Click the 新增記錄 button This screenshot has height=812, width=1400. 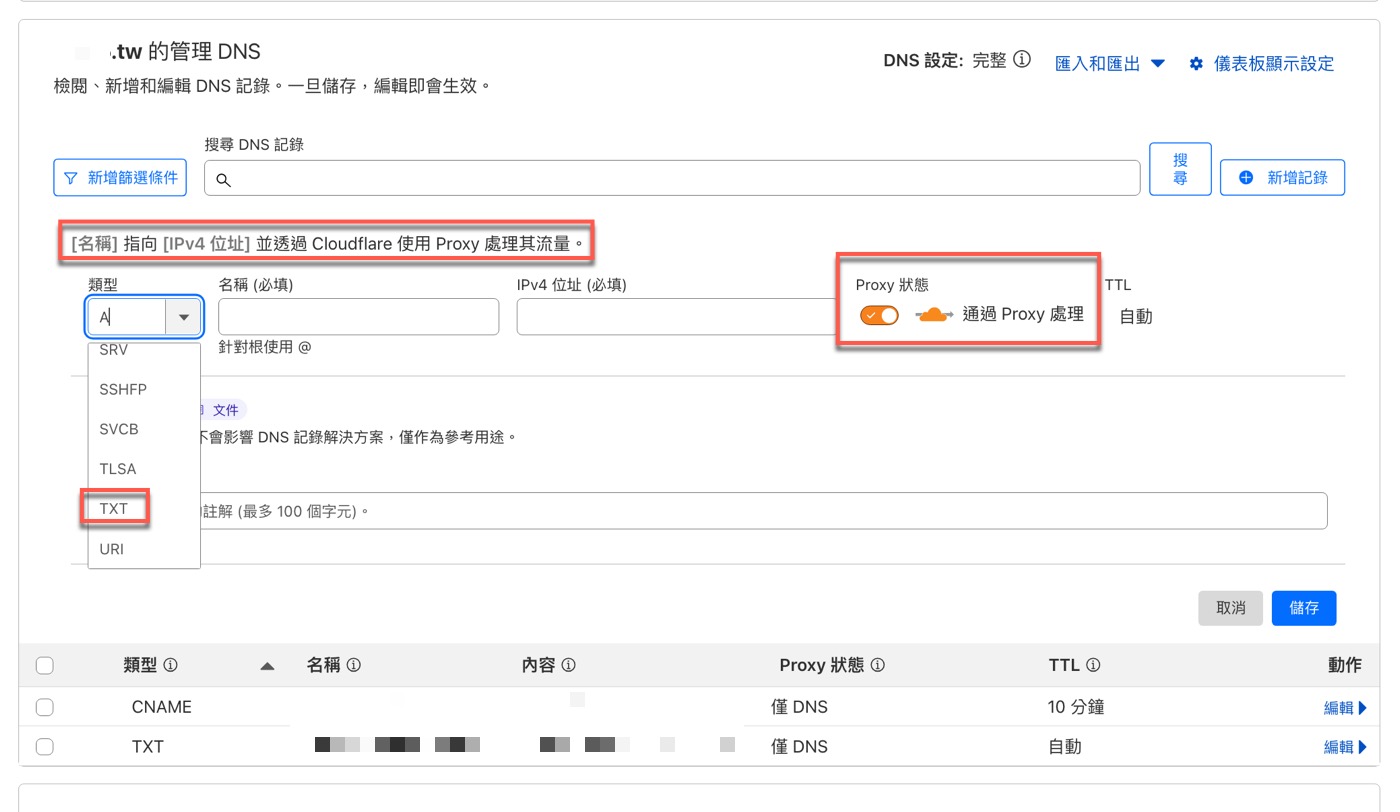tap(1282, 177)
